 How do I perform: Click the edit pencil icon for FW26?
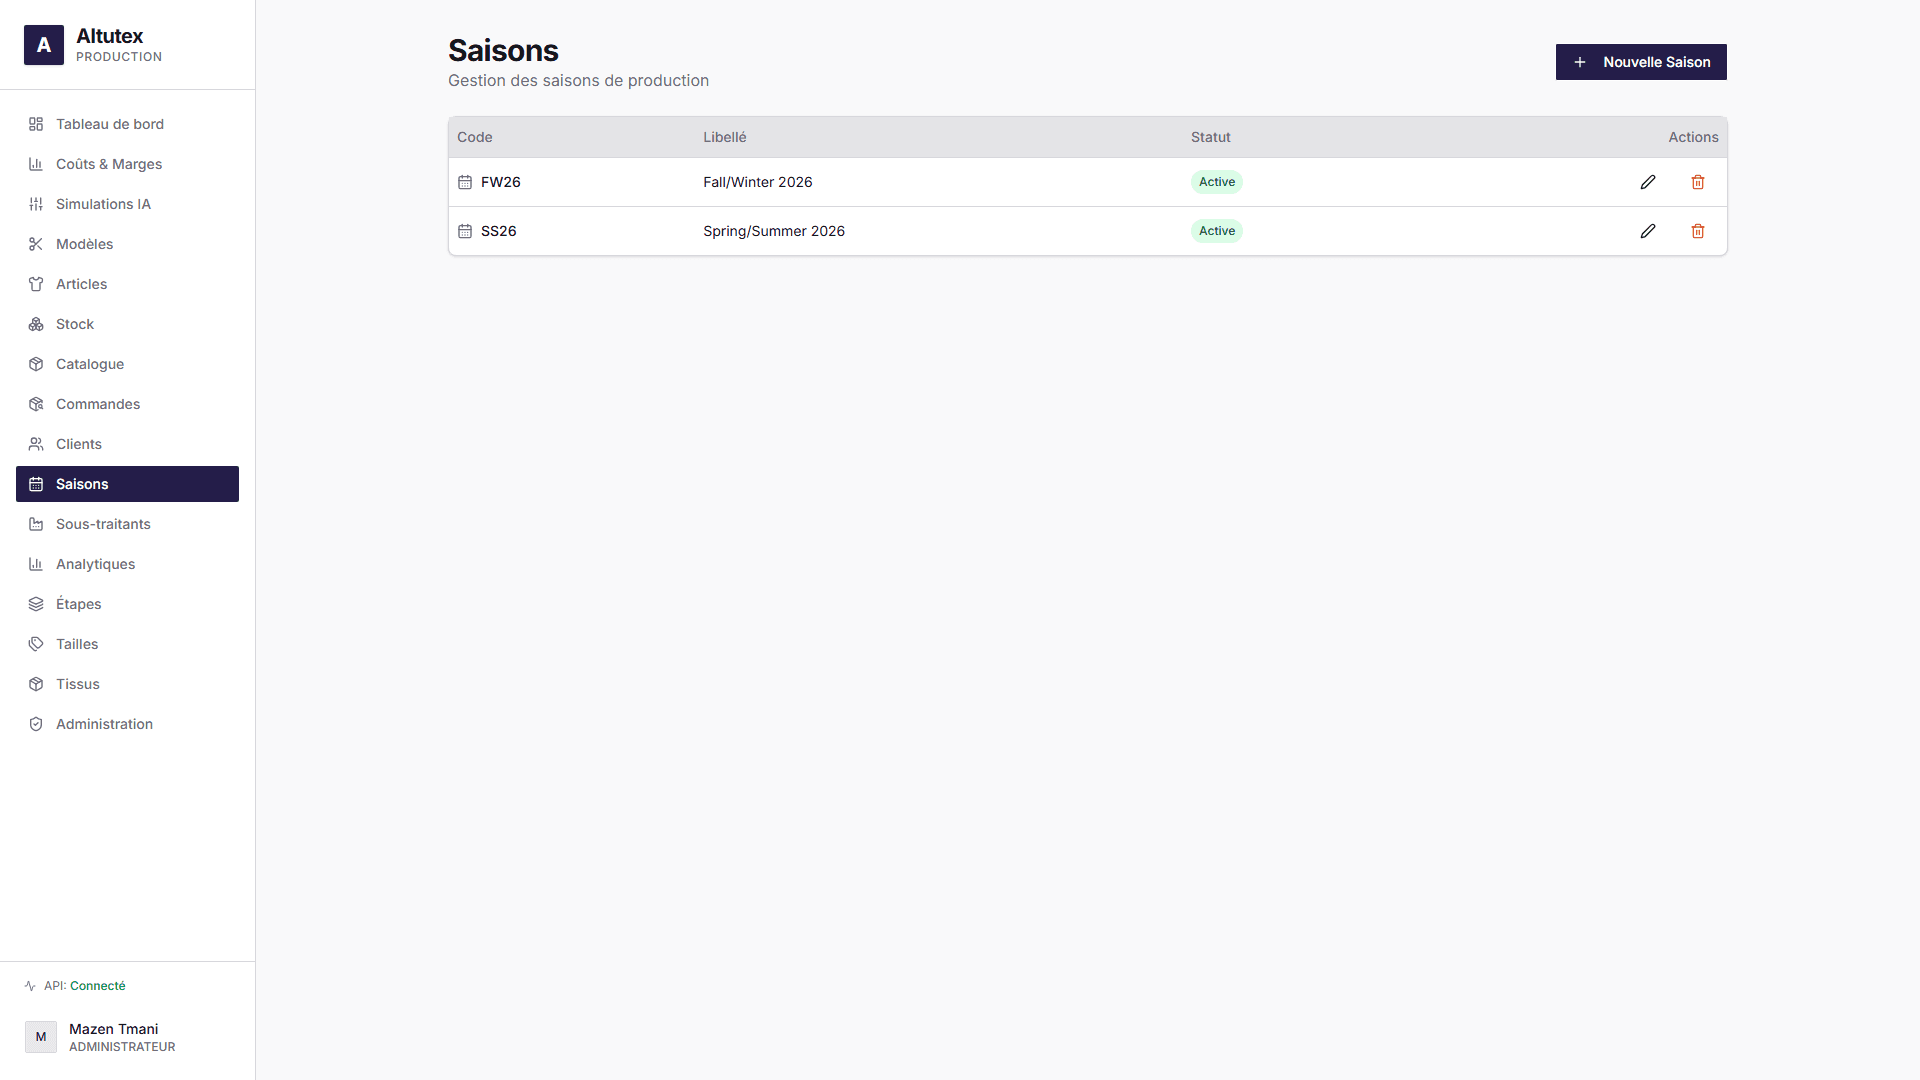[x=1648, y=182]
